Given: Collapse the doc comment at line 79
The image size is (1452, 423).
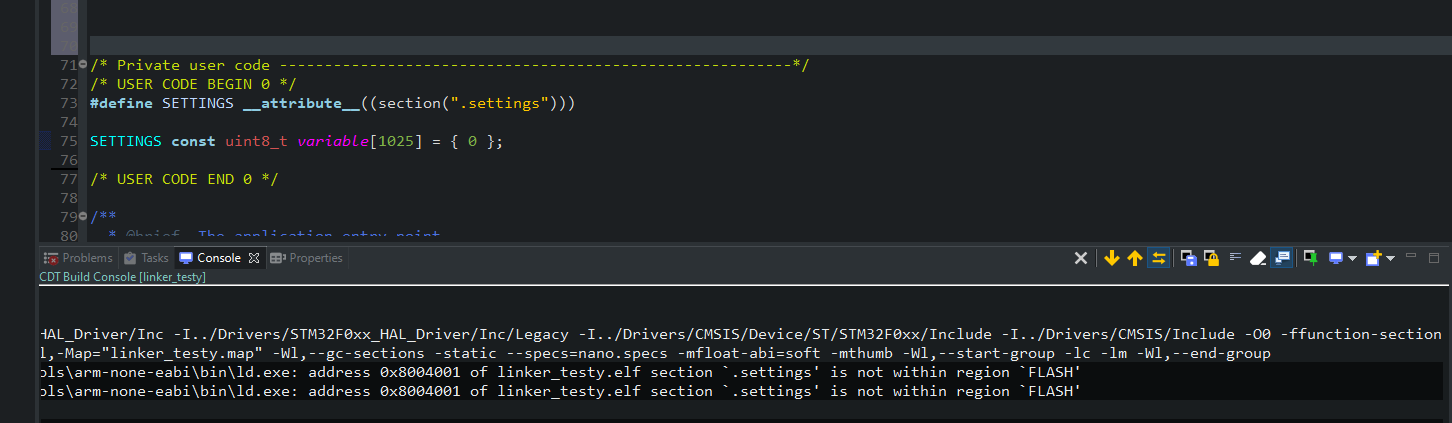Looking at the screenshot, I should click(x=83, y=217).
